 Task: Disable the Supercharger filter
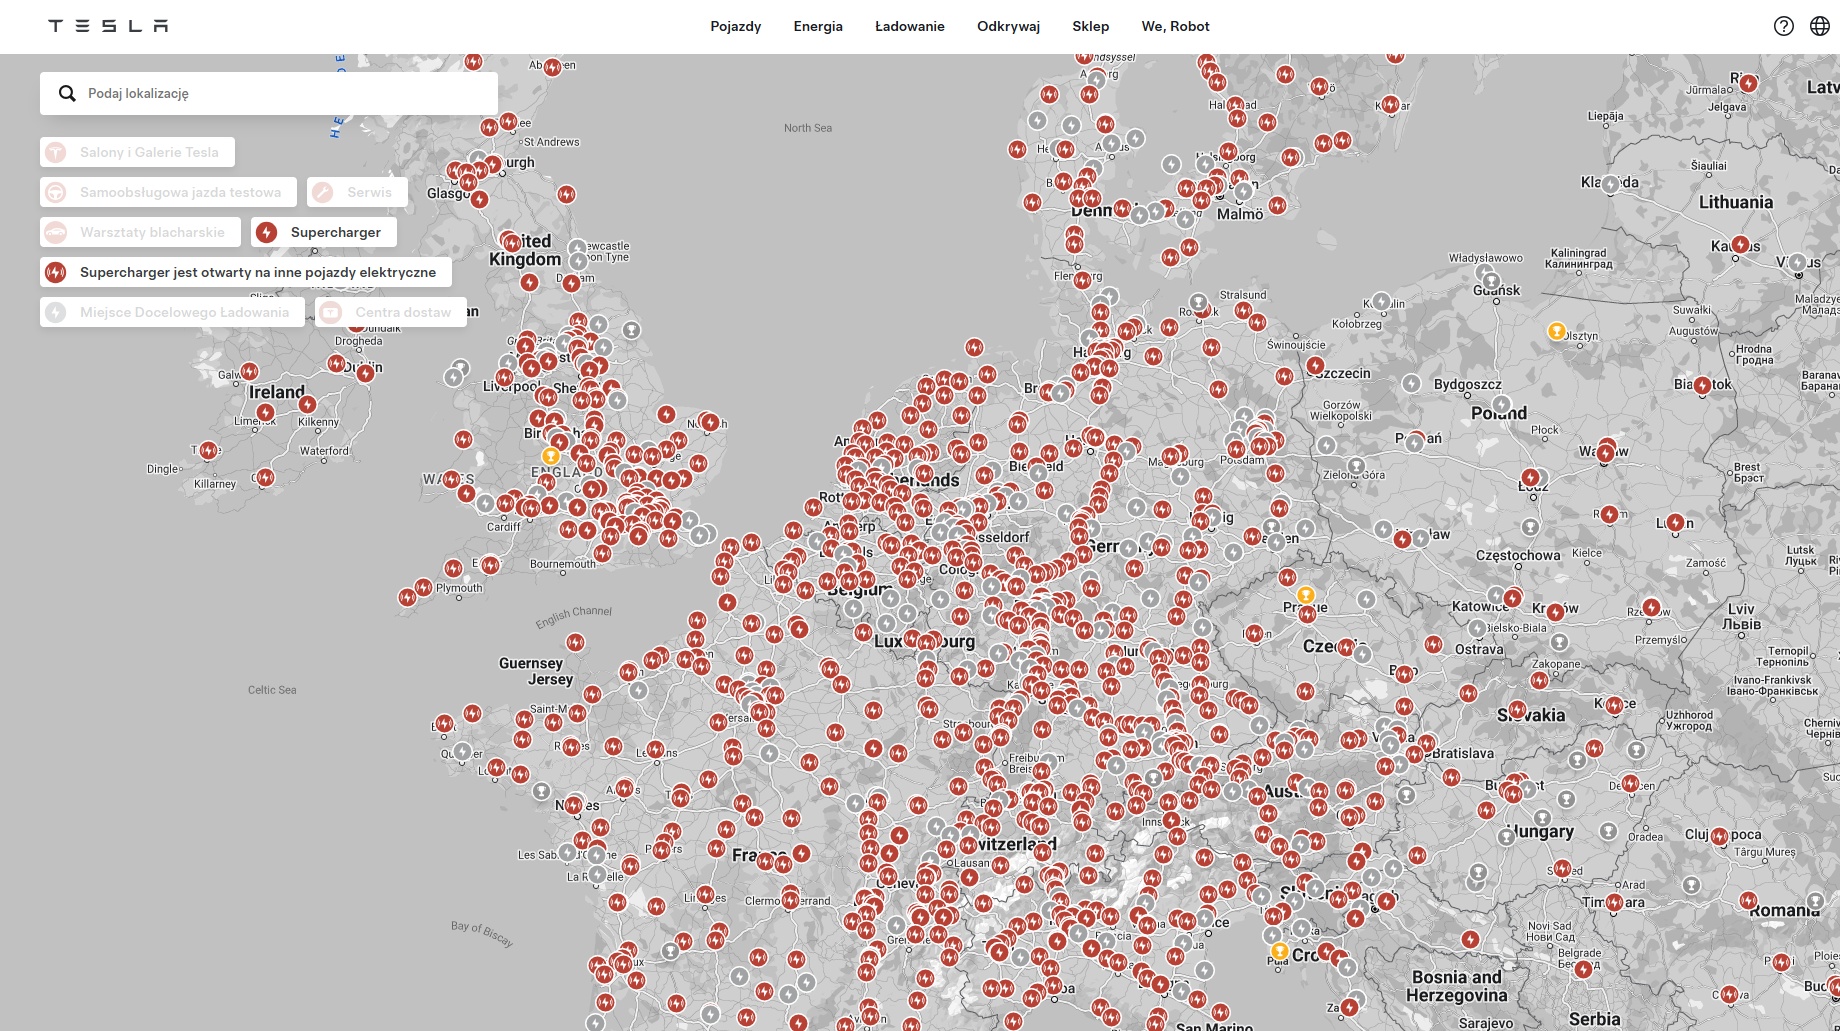324,232
